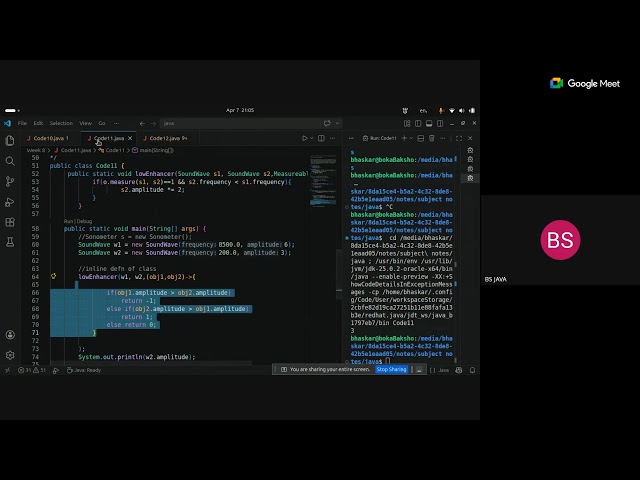Toggle the primary sidebar layout button
The image size is (640, 480).
(418, 123)
